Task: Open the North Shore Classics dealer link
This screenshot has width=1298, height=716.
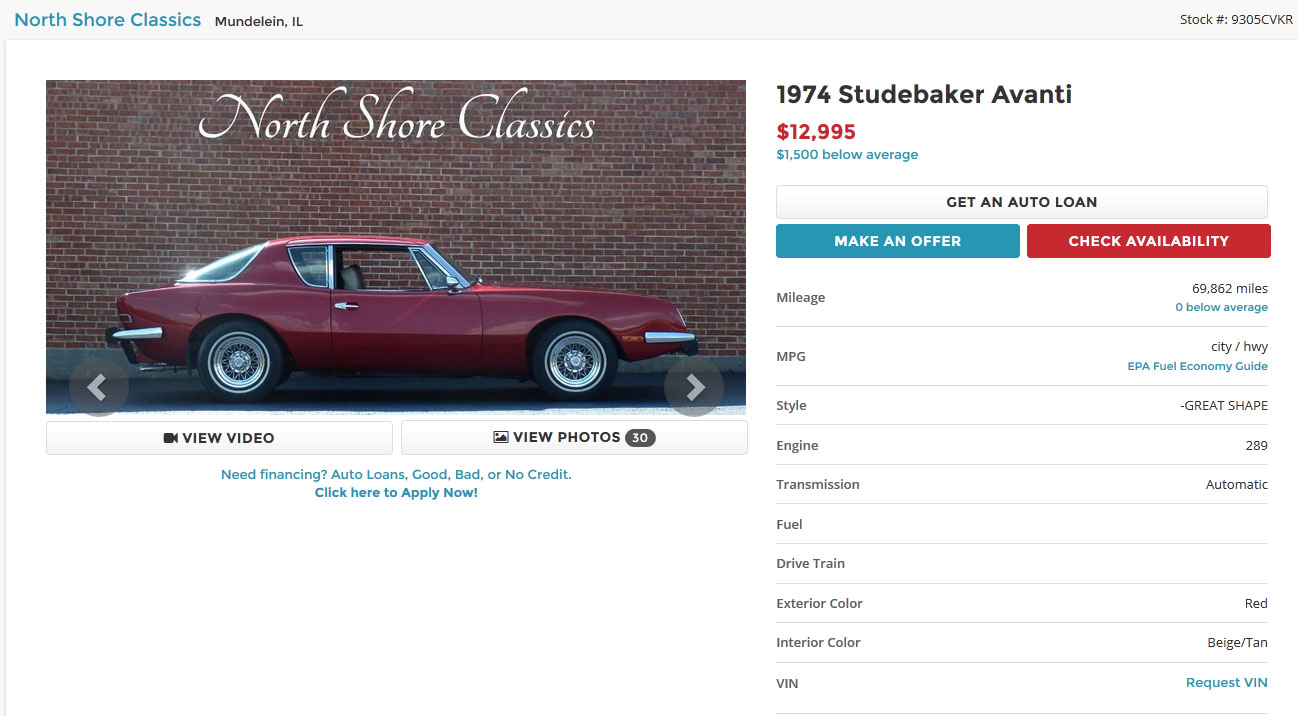Action: (108, 20)
